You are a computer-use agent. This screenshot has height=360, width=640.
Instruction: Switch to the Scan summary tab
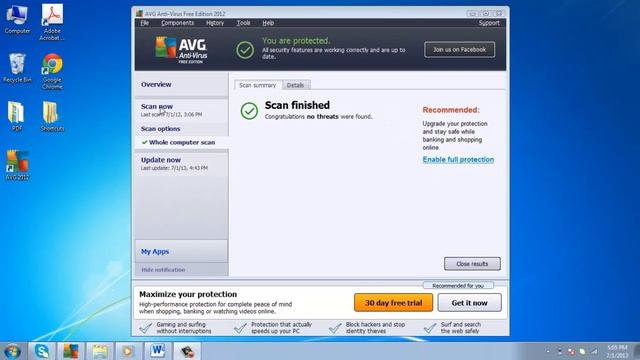258,85
